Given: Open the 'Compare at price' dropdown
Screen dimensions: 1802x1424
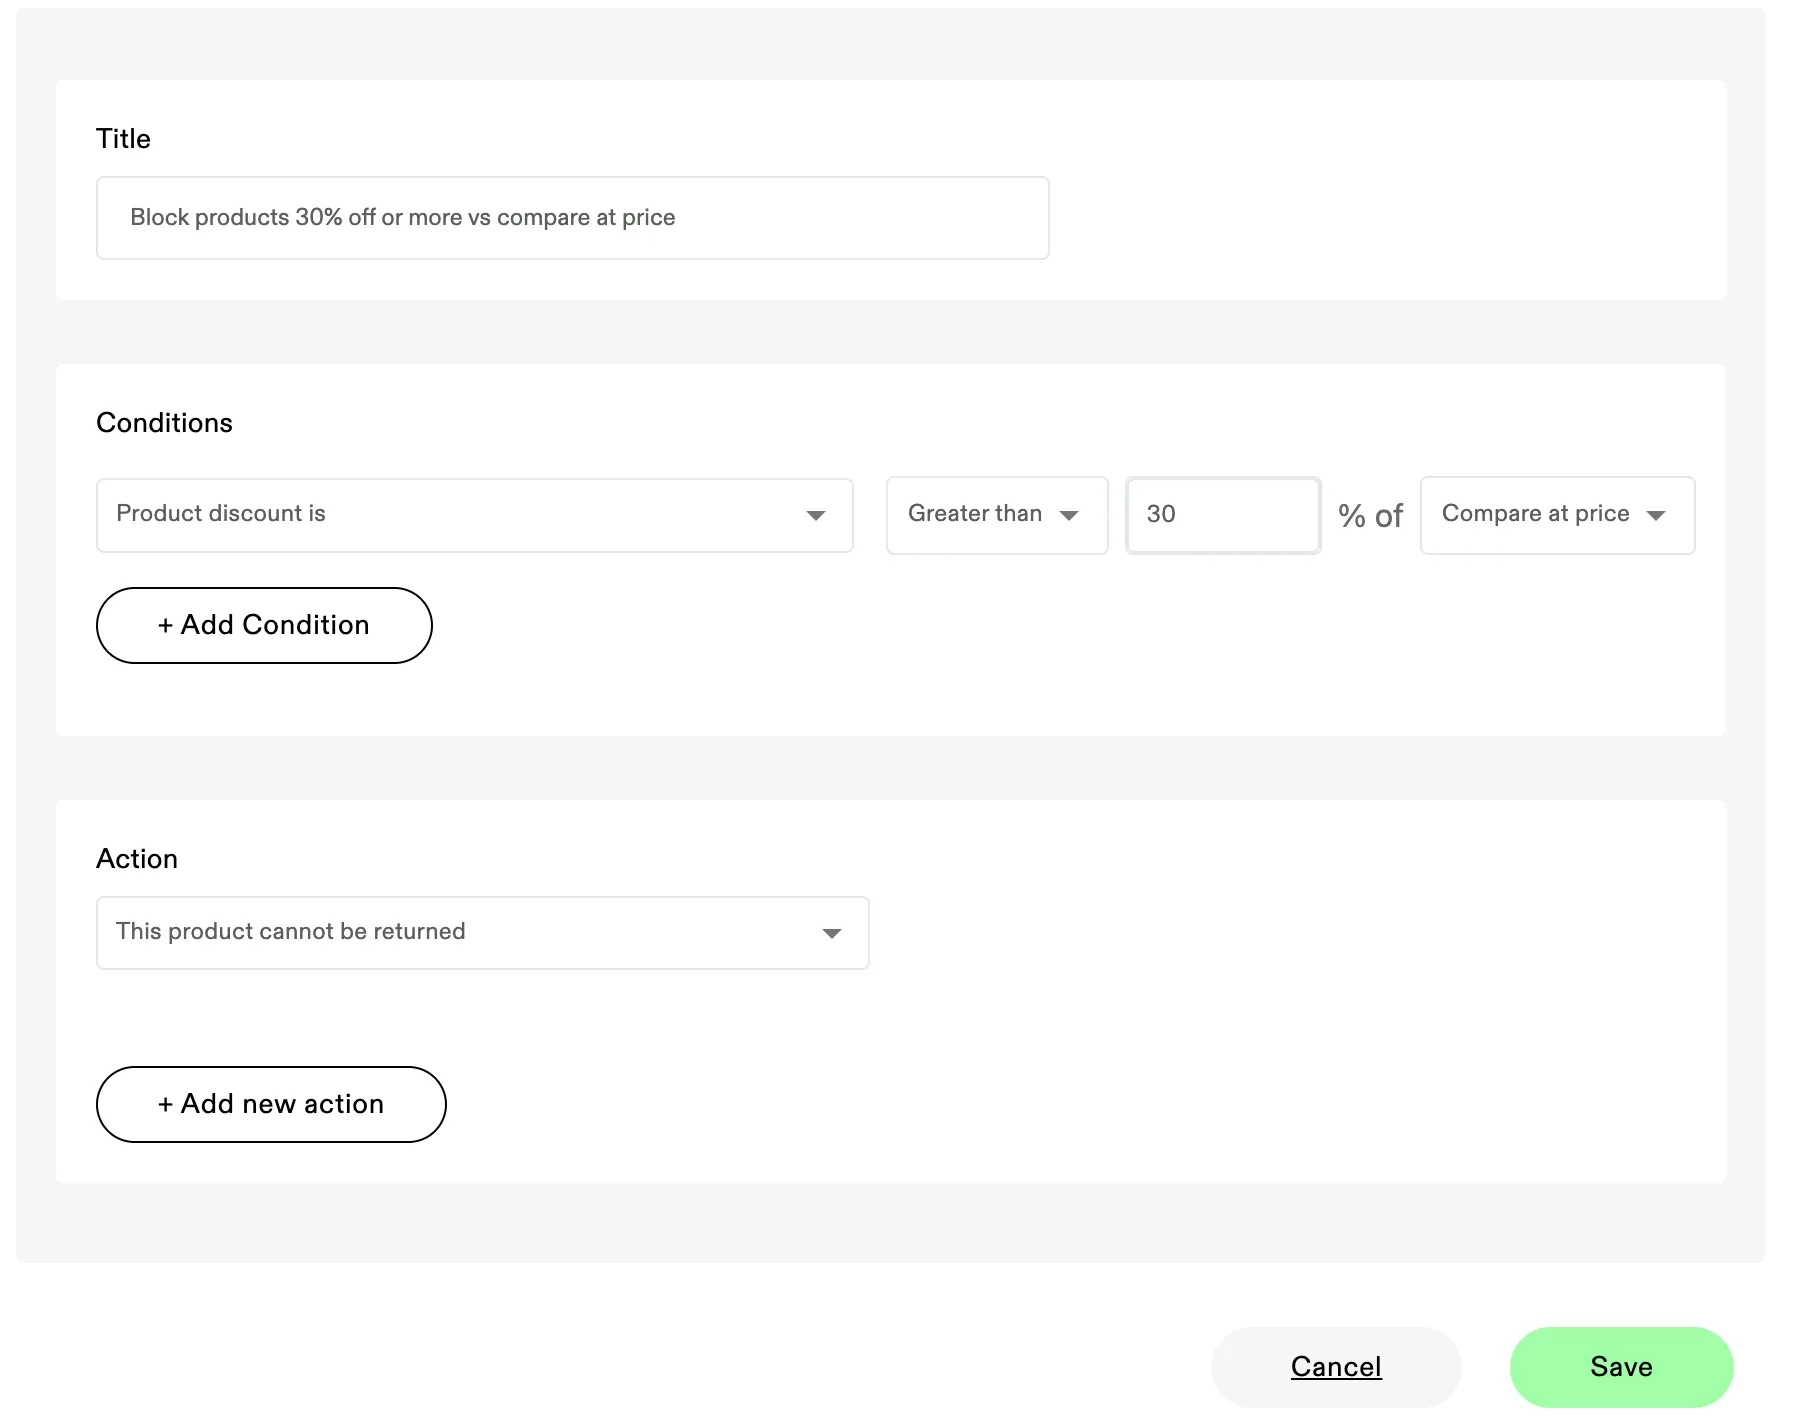Looking at the screenshot, I should pyautogui.click(x=1557, y=515).
